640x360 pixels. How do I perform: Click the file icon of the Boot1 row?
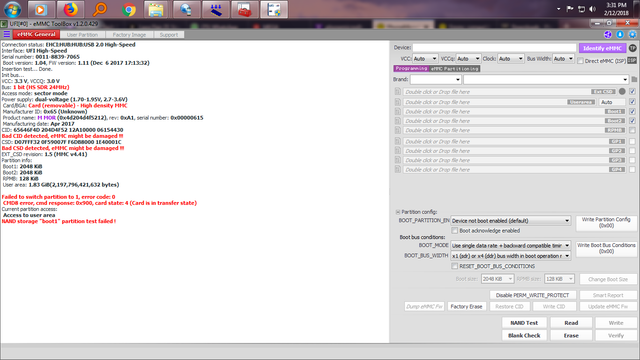(398, 111)
